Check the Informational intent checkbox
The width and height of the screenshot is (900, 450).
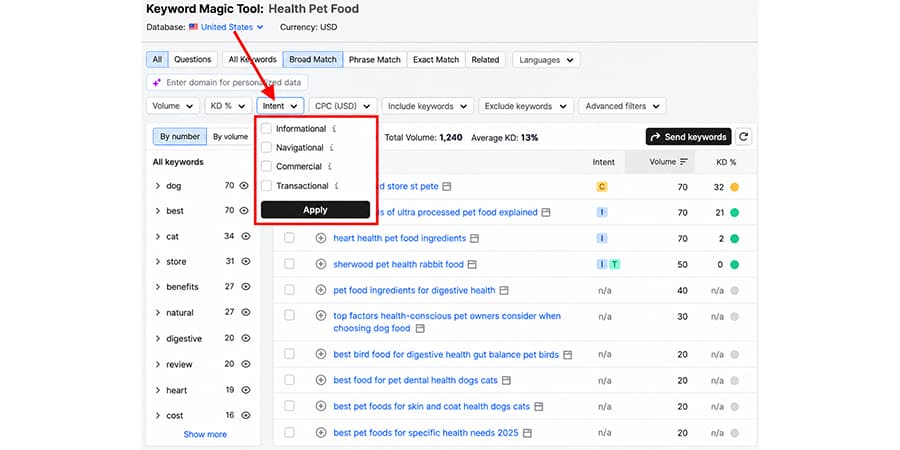click(x=266, y=129)
